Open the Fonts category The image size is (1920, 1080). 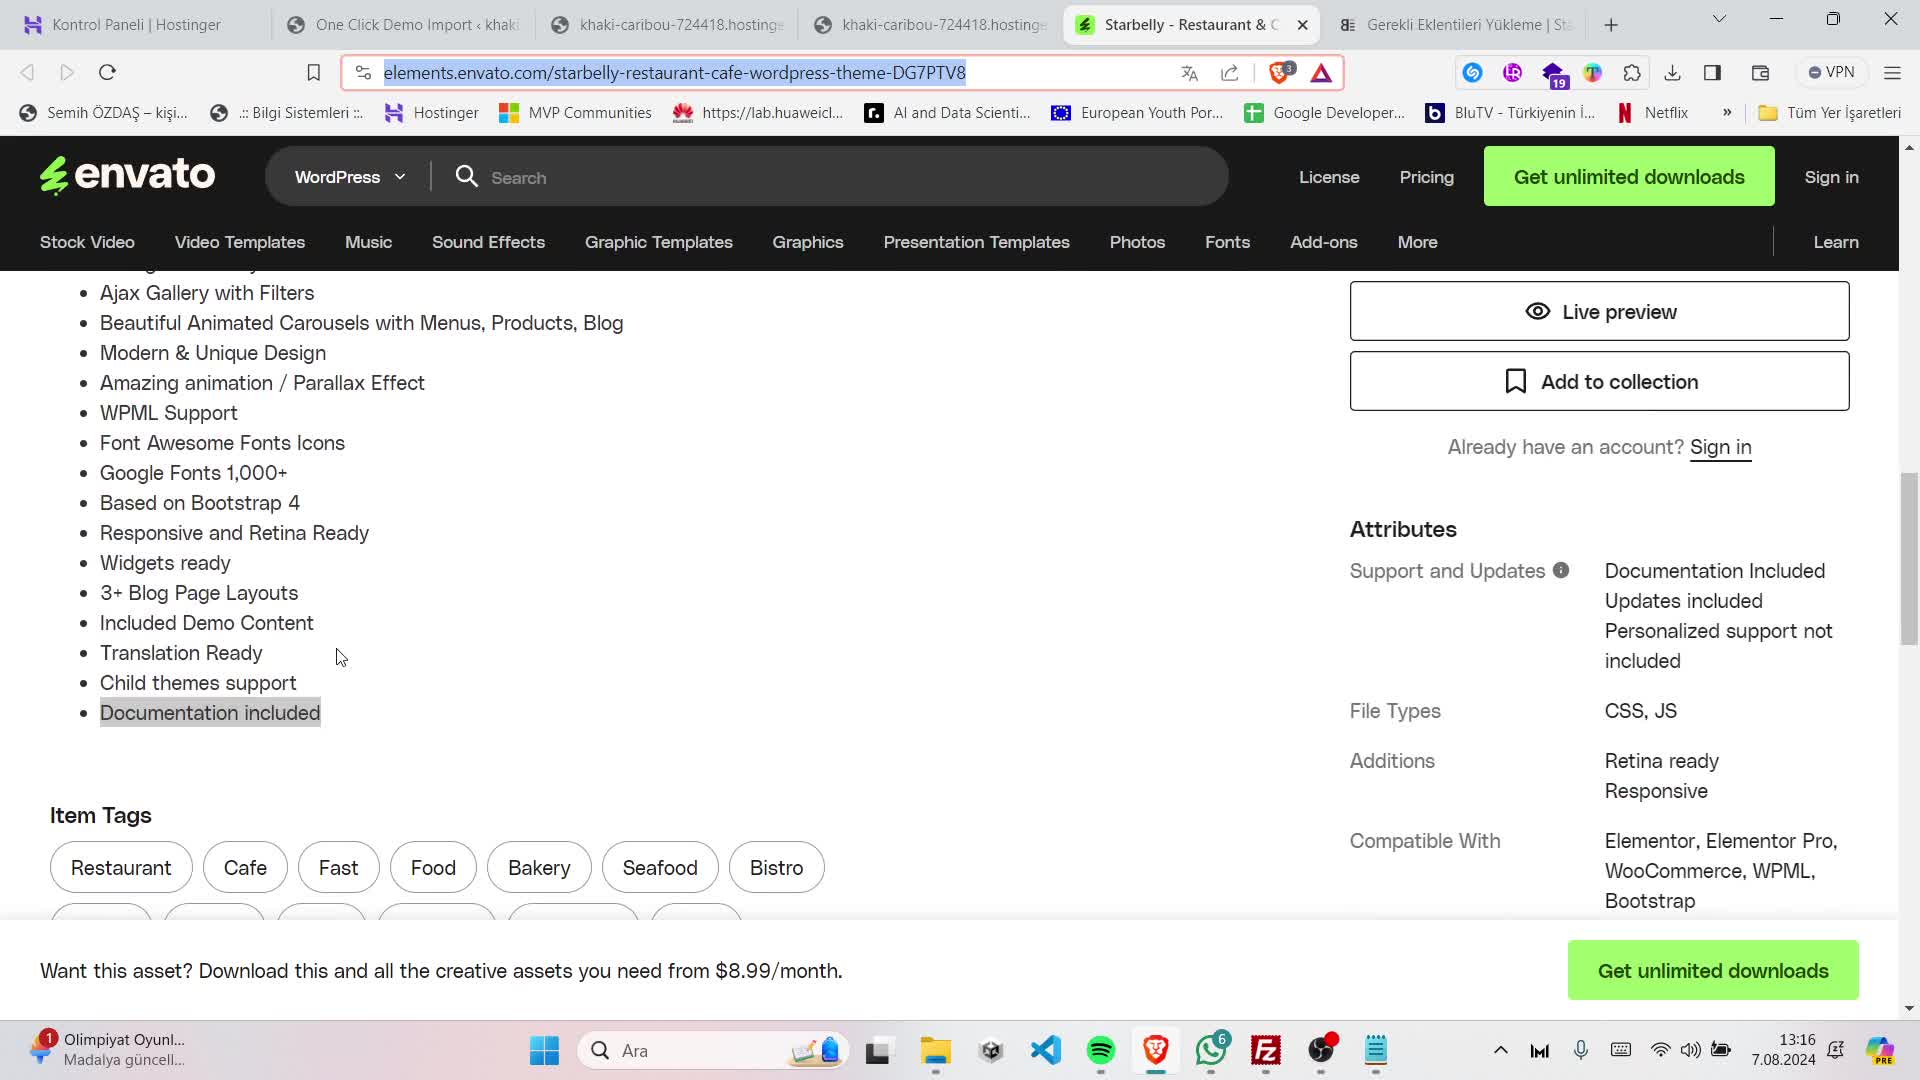point(1227,242)
